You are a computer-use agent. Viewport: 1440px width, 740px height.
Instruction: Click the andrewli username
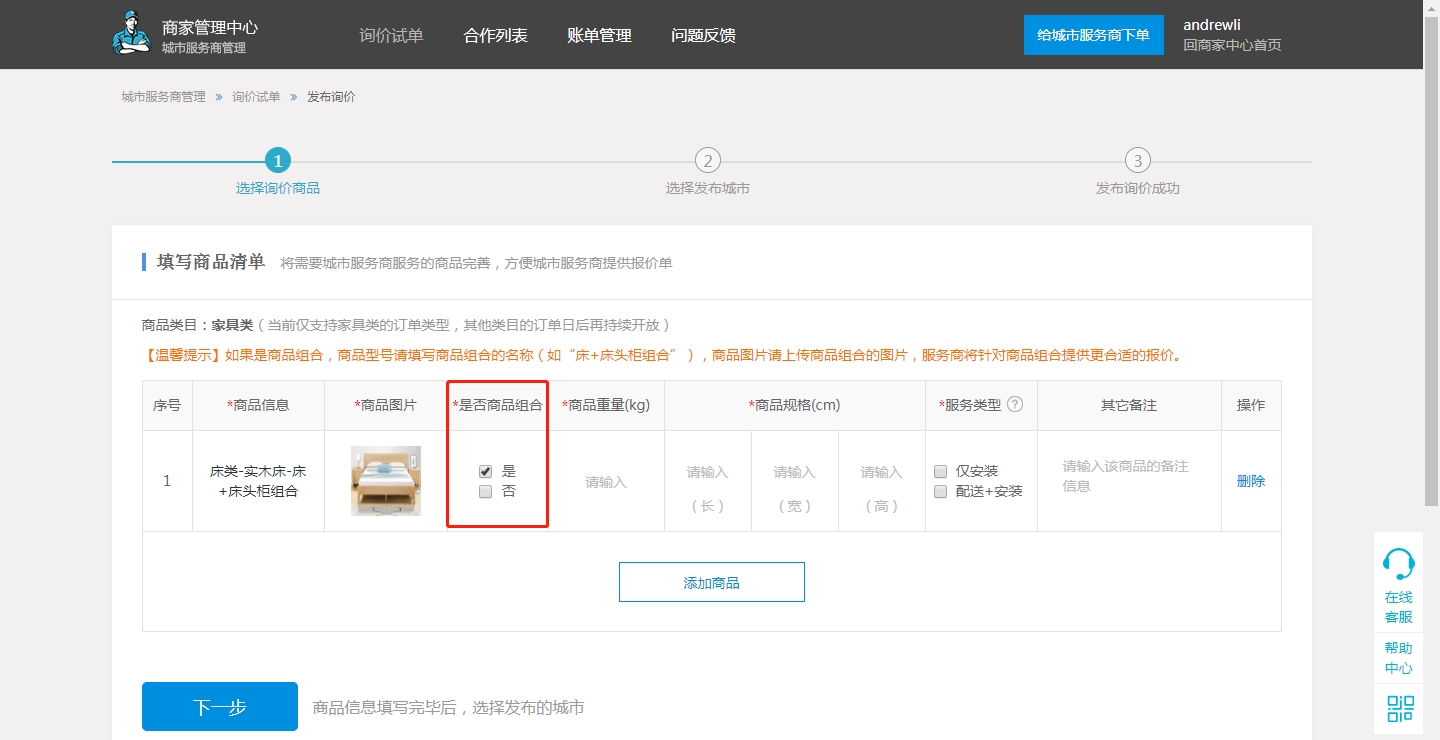tap(1212, 25)
